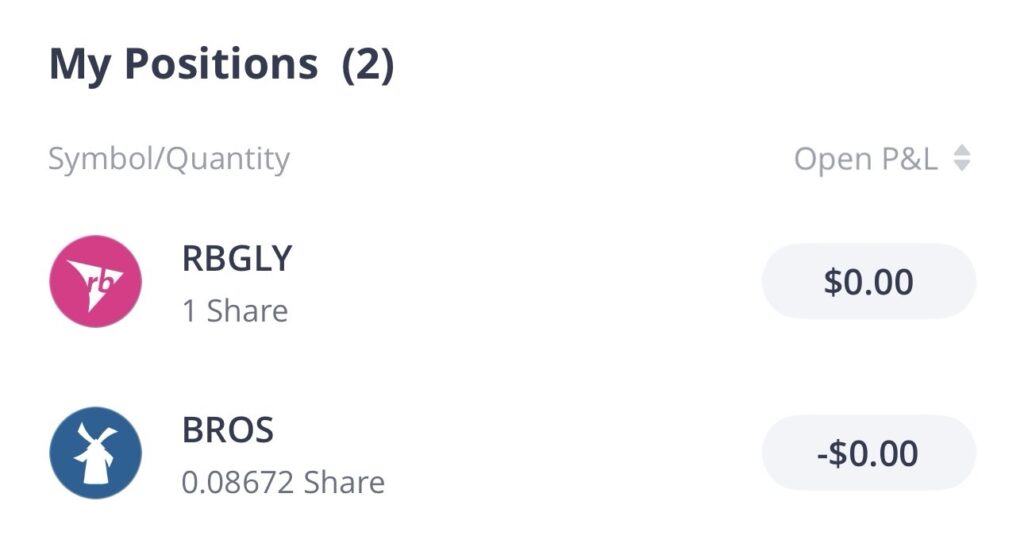Click the blue BROS windmill logo
This screenshot has width=1024, height=559.
pos(96,453)
